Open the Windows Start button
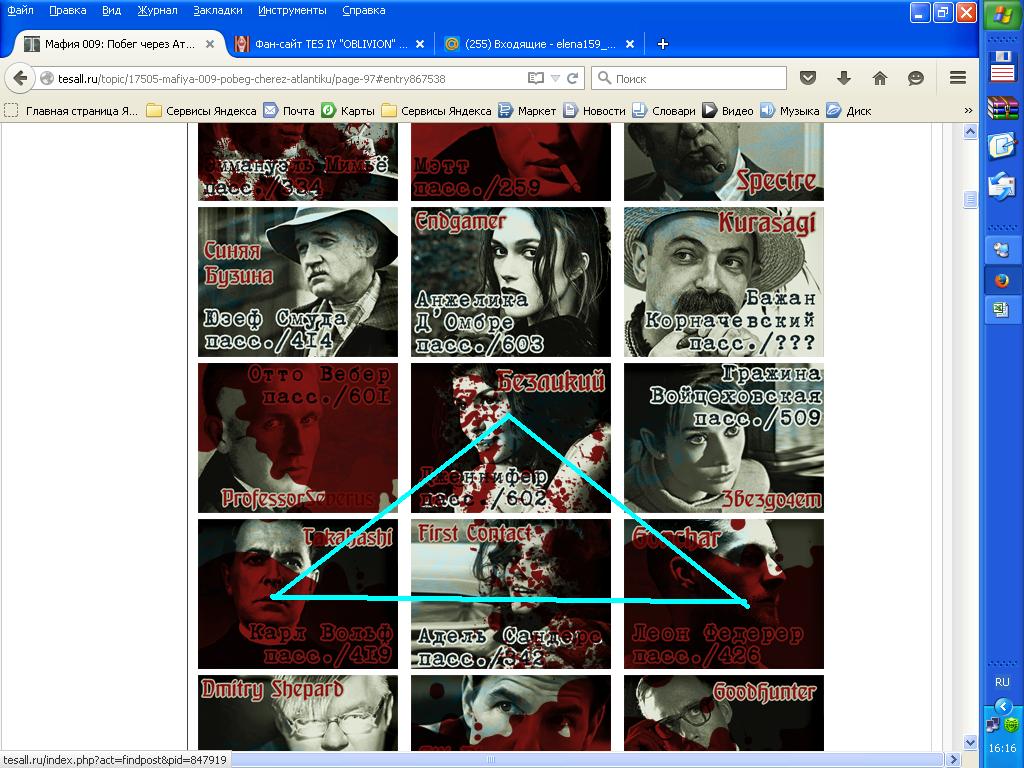 coord(1002,14)
